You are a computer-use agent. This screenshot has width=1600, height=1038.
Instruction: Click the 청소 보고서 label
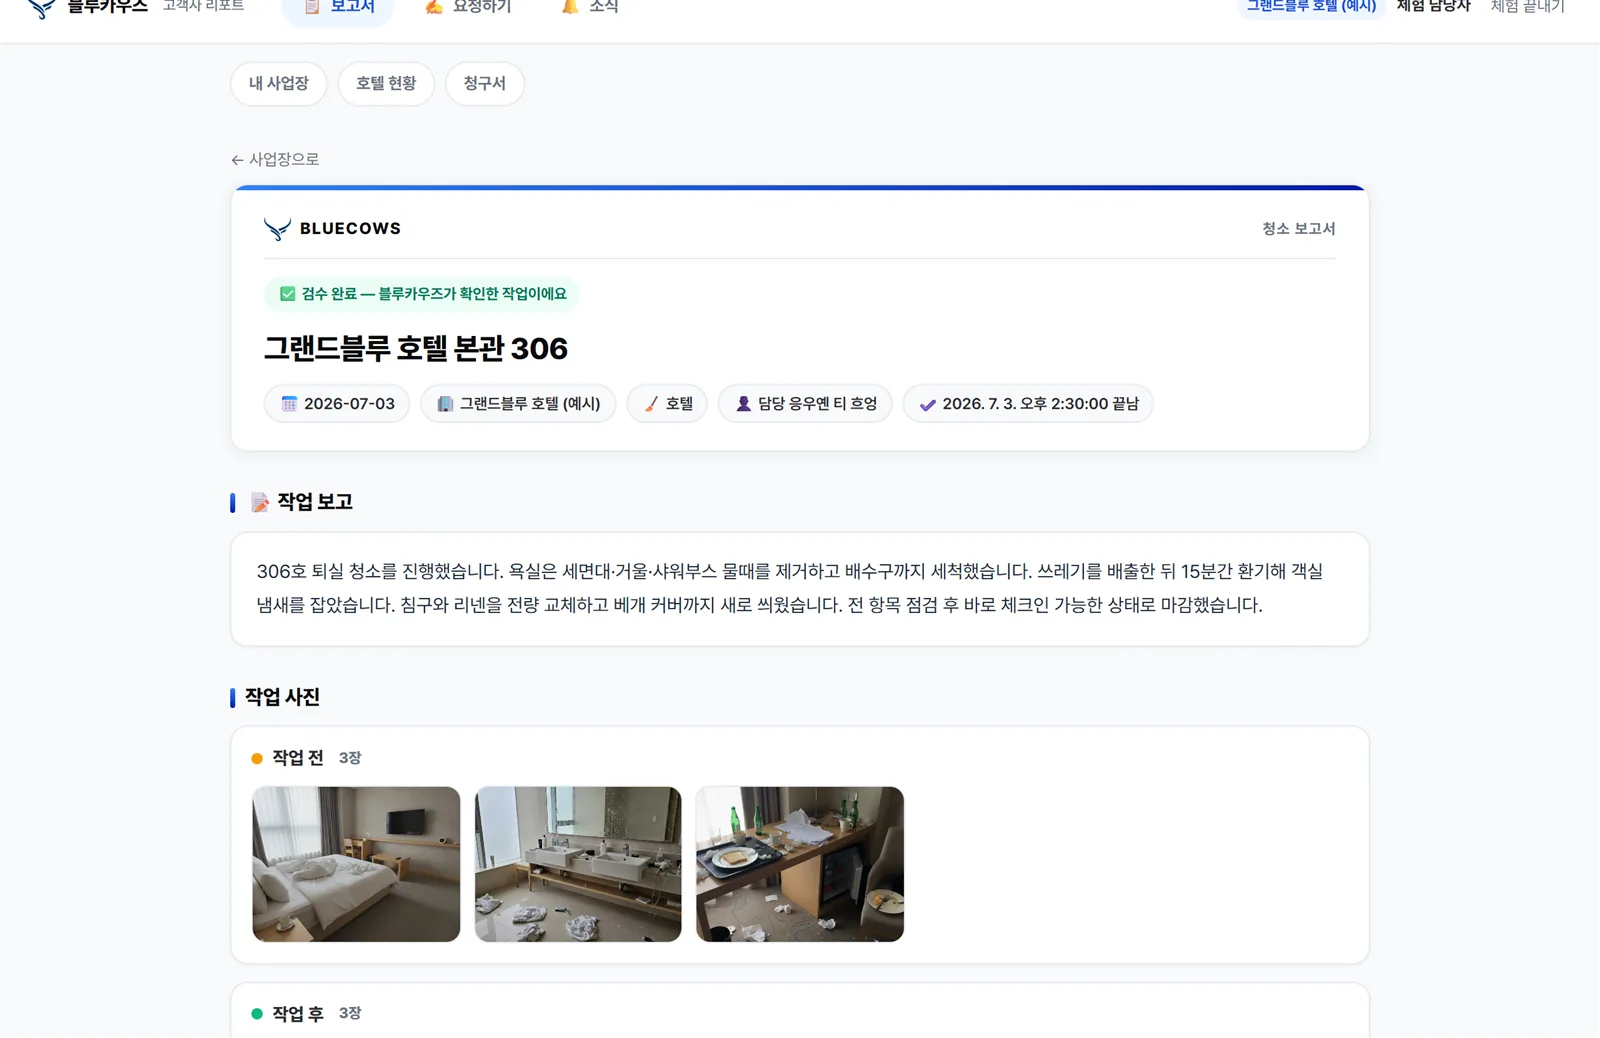coord(1298,229)
